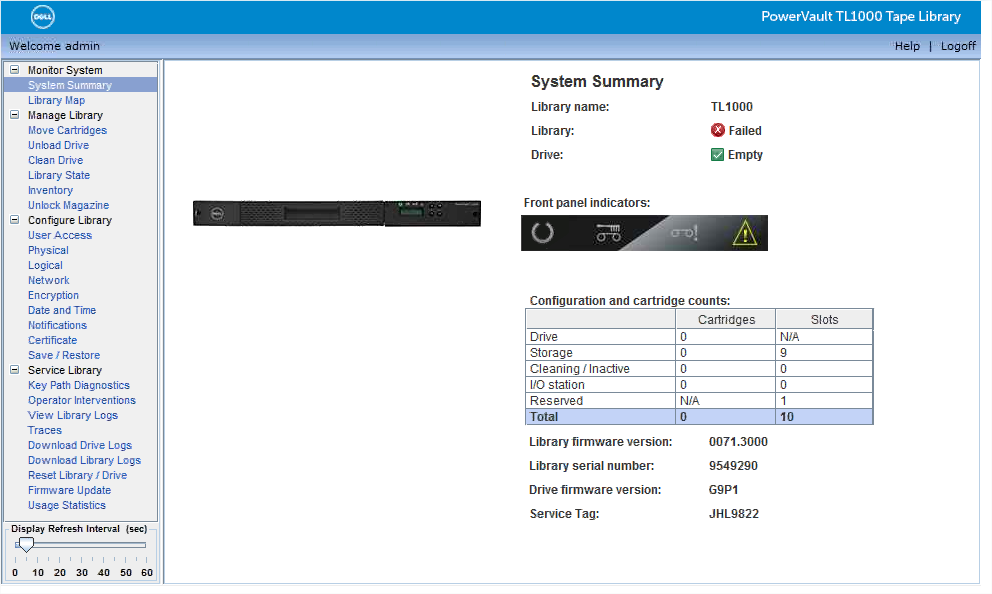The image size is (992, 594).
Task: Open the Help menu item
Action: (907, 45)
